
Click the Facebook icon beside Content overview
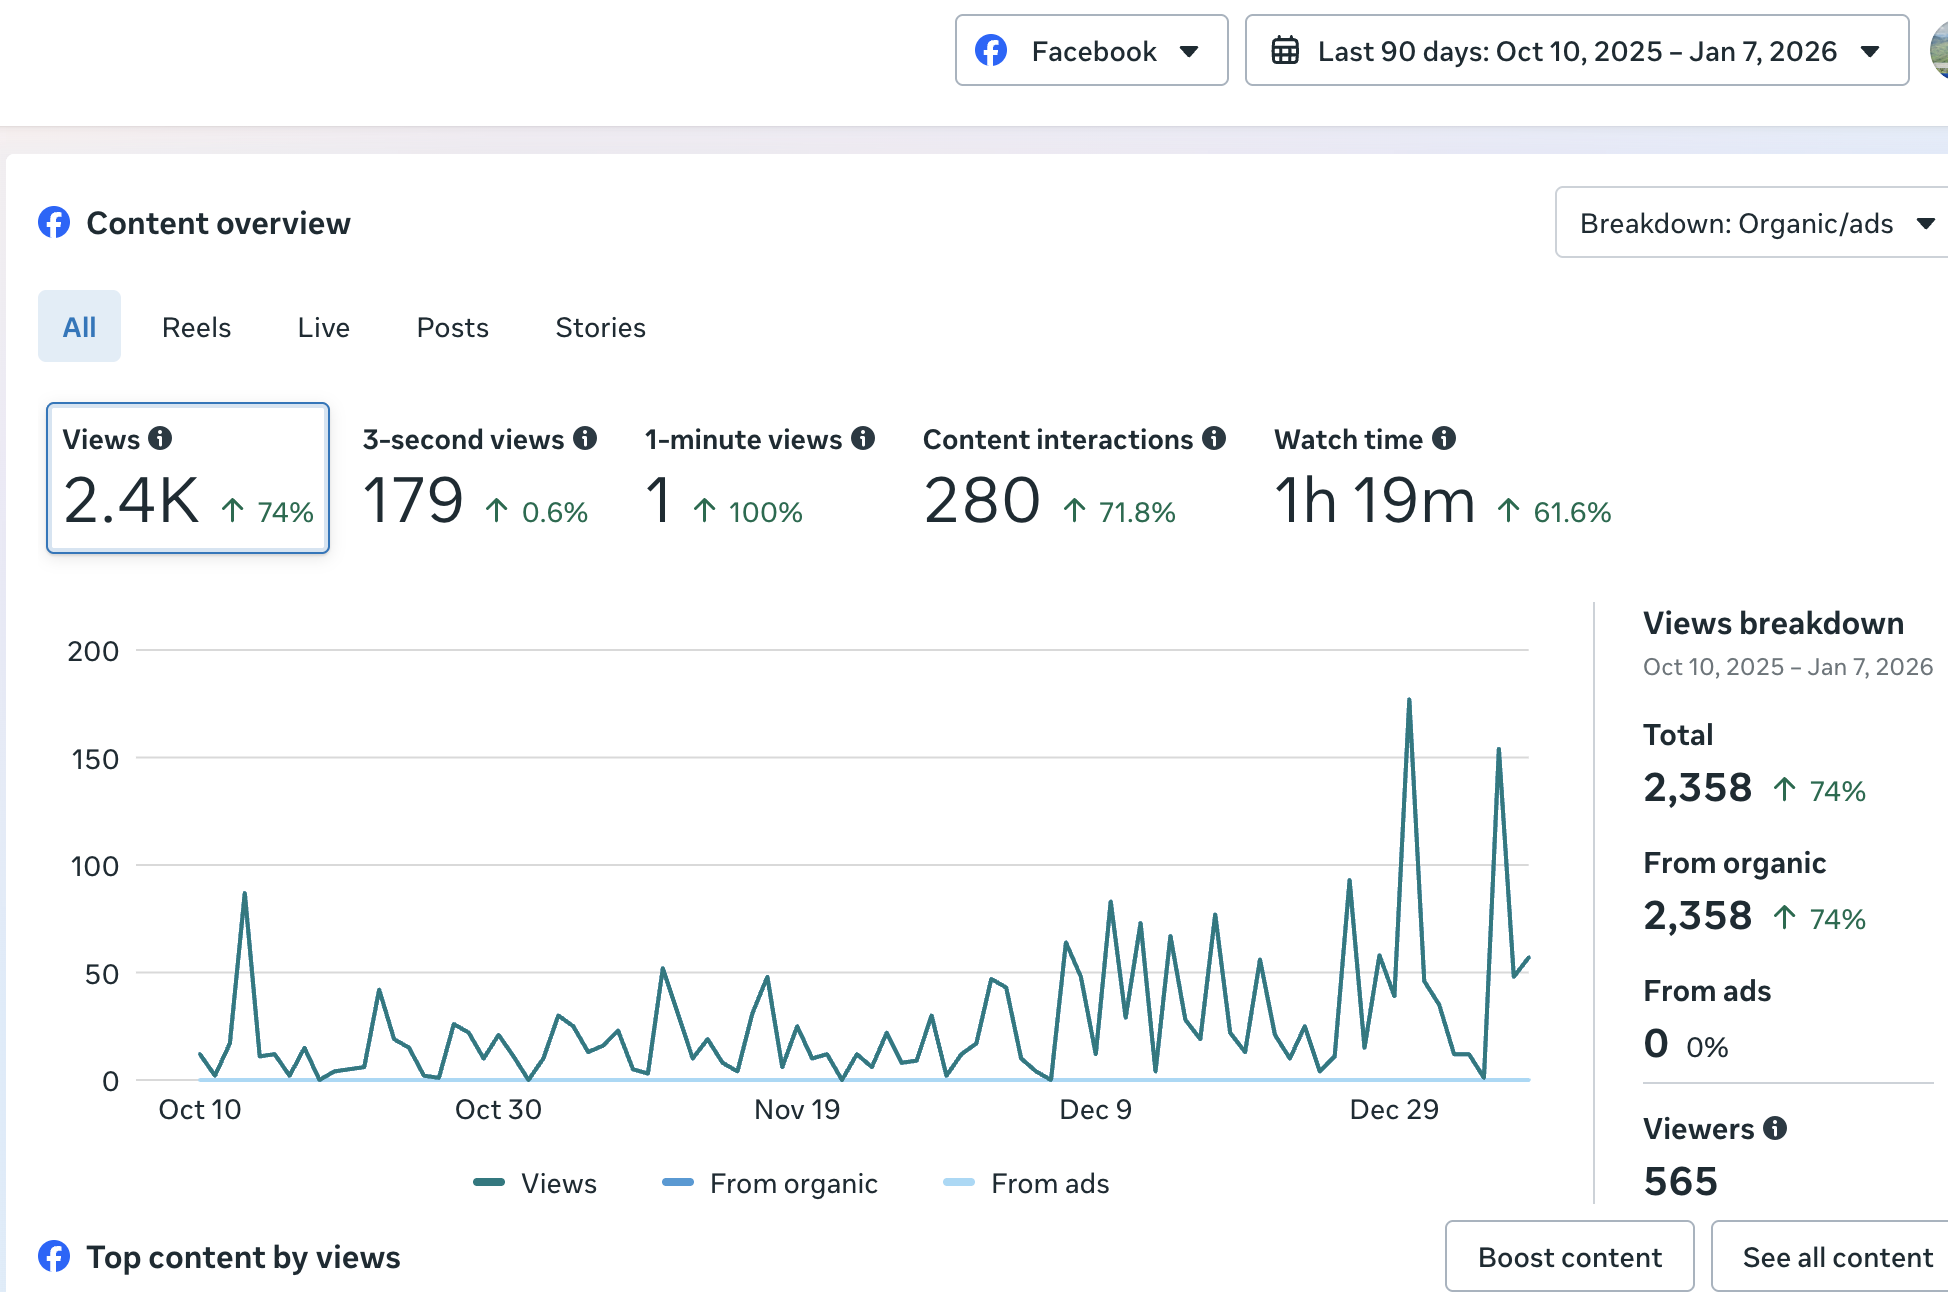point(54,222)
